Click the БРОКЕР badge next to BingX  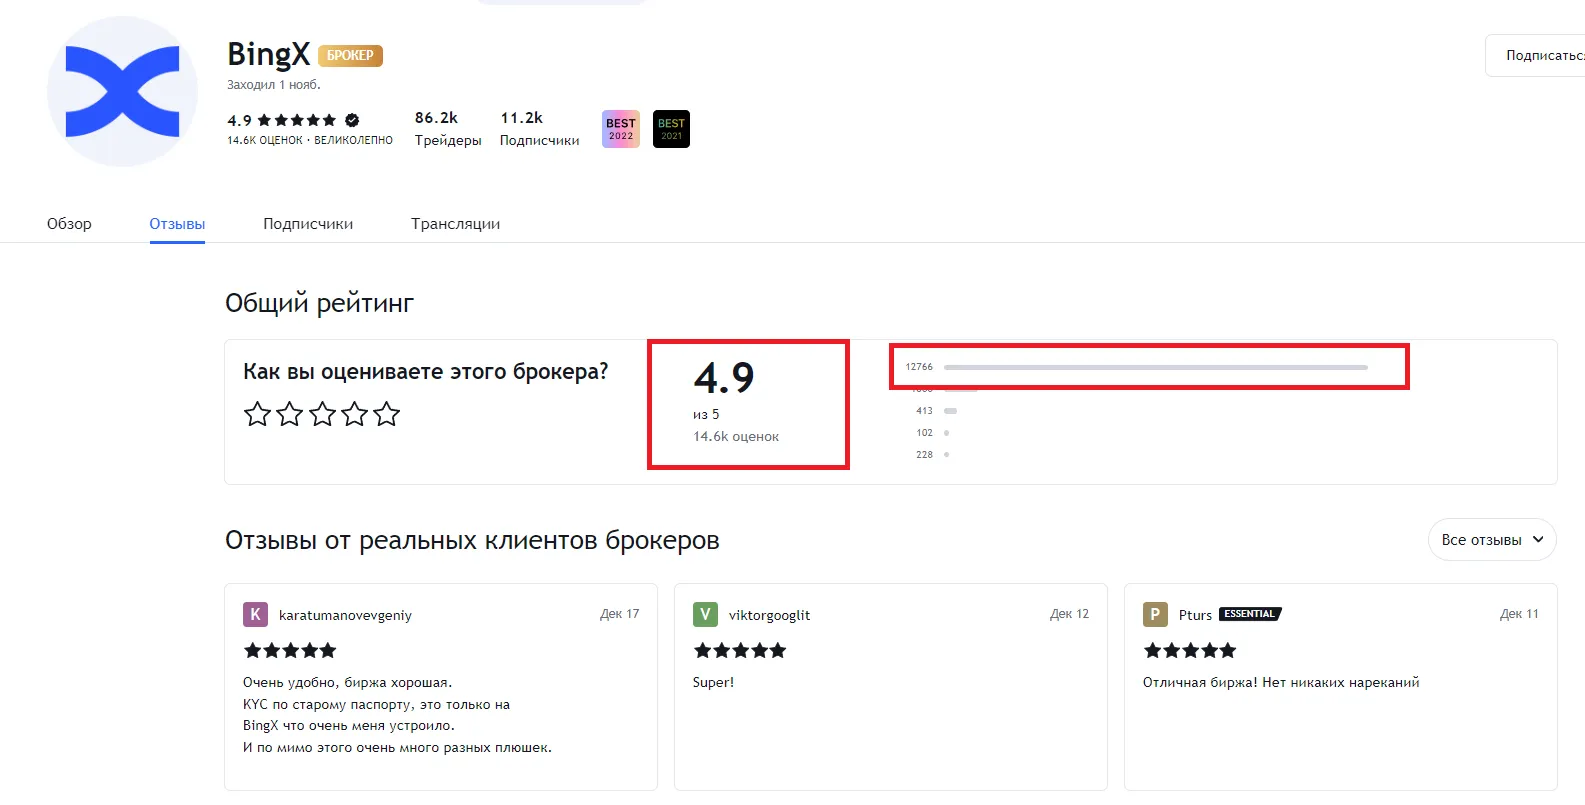pyautogui.click(x=350, y=56)
